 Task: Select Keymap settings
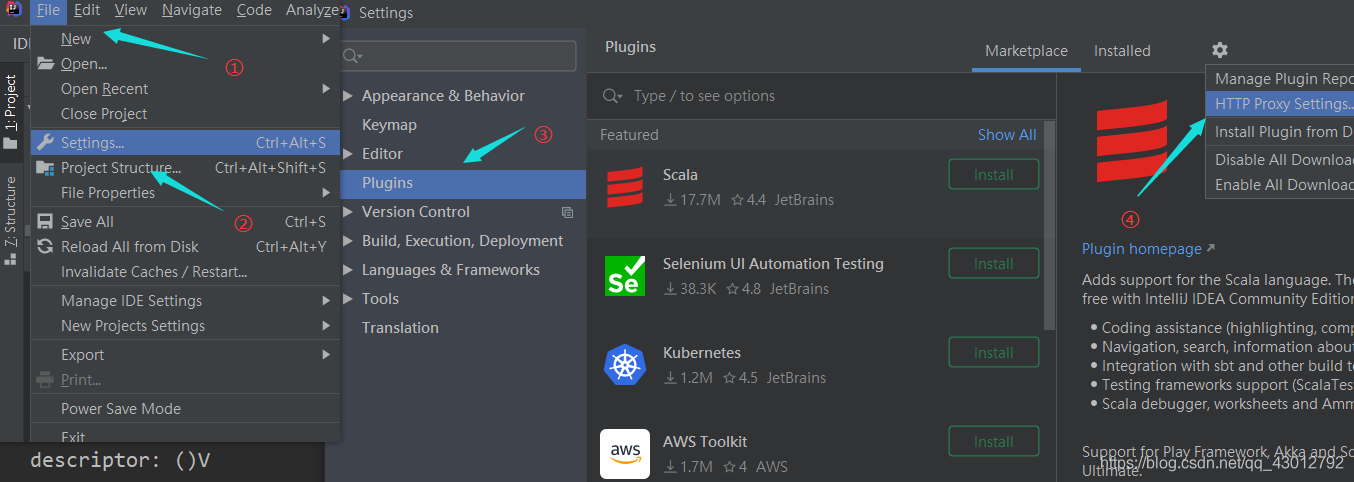click(x=389, y=125)
